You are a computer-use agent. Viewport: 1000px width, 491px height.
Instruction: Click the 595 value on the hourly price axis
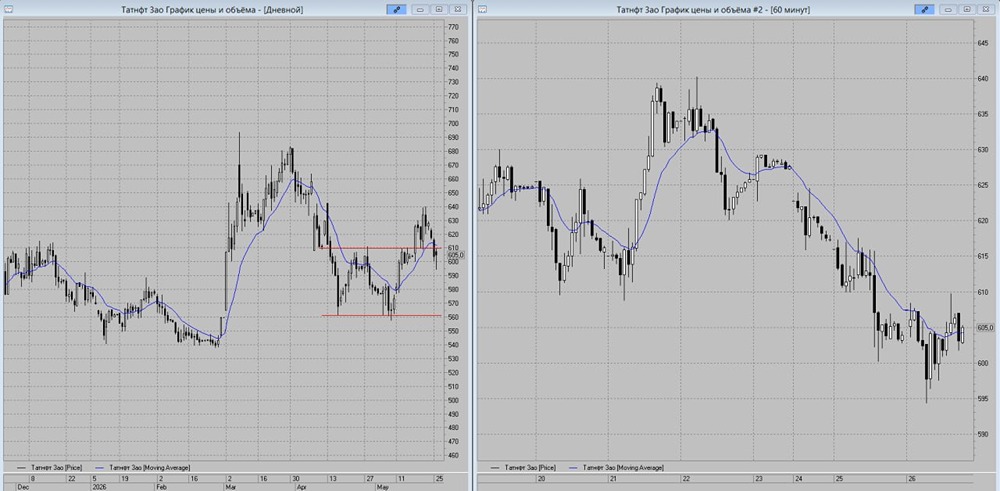pyautogui.click(x=982, y=399)
